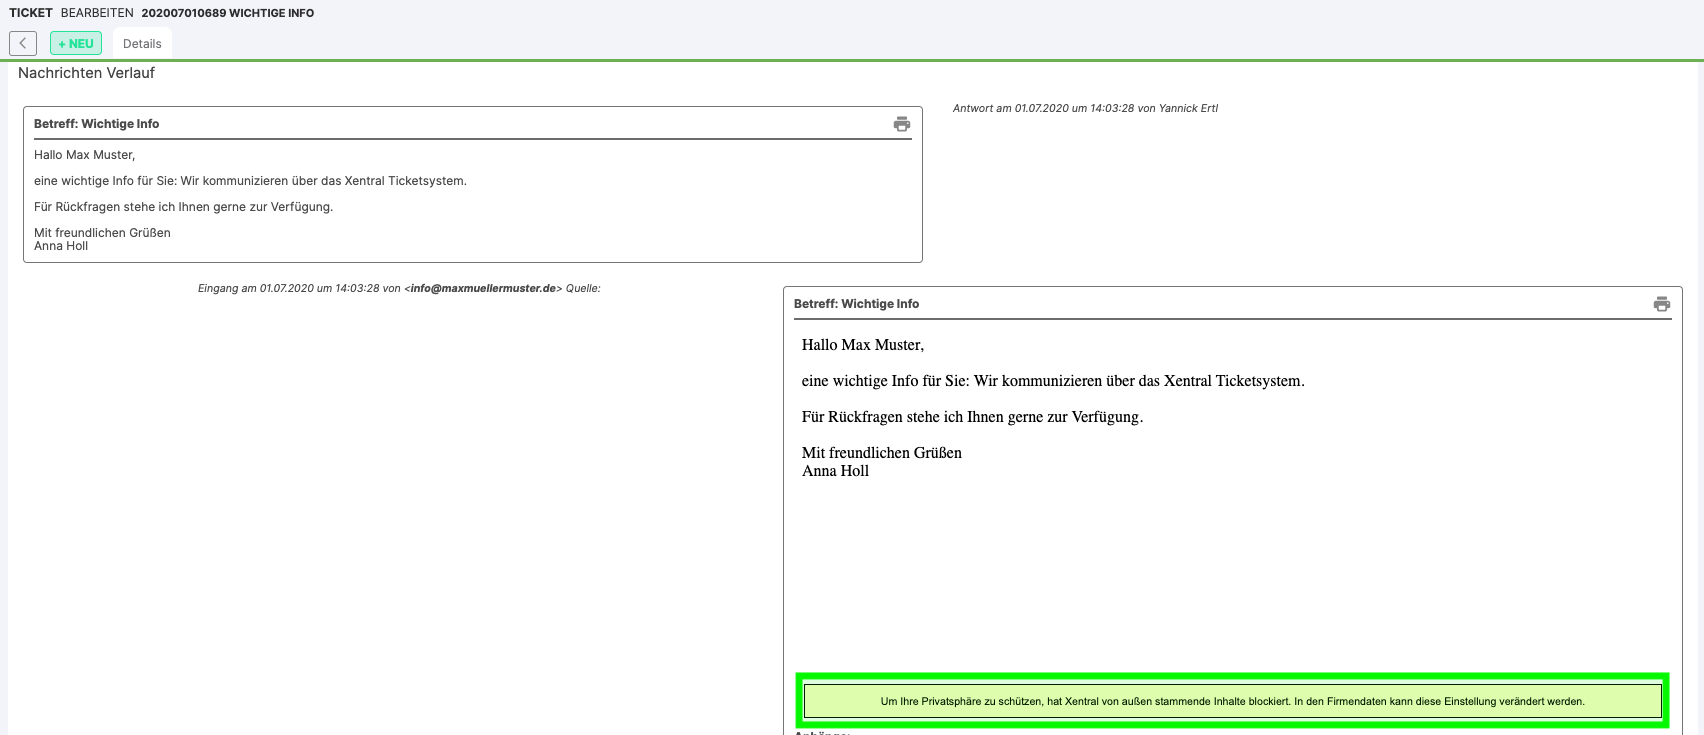
Task: Click the Antwort timestamp from Yannick Ertl
Action: click(1085, 108)
